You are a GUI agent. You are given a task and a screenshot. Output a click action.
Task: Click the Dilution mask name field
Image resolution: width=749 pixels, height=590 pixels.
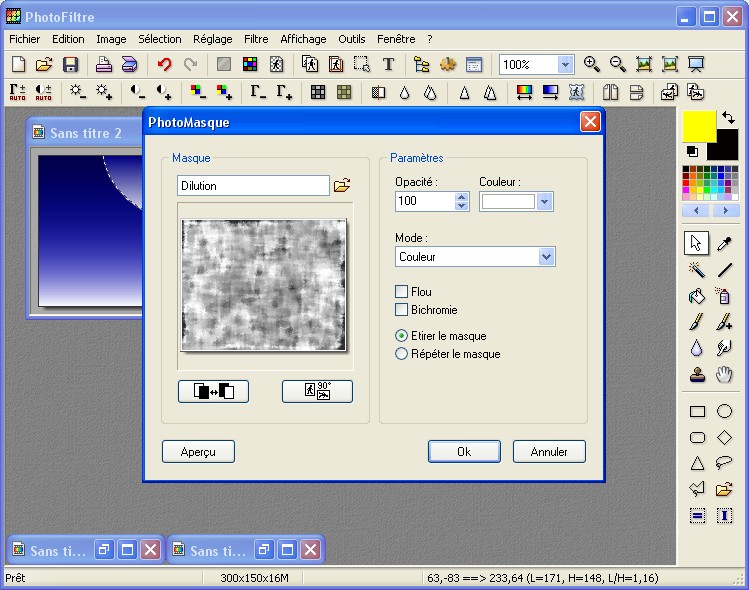pos(253,185)
